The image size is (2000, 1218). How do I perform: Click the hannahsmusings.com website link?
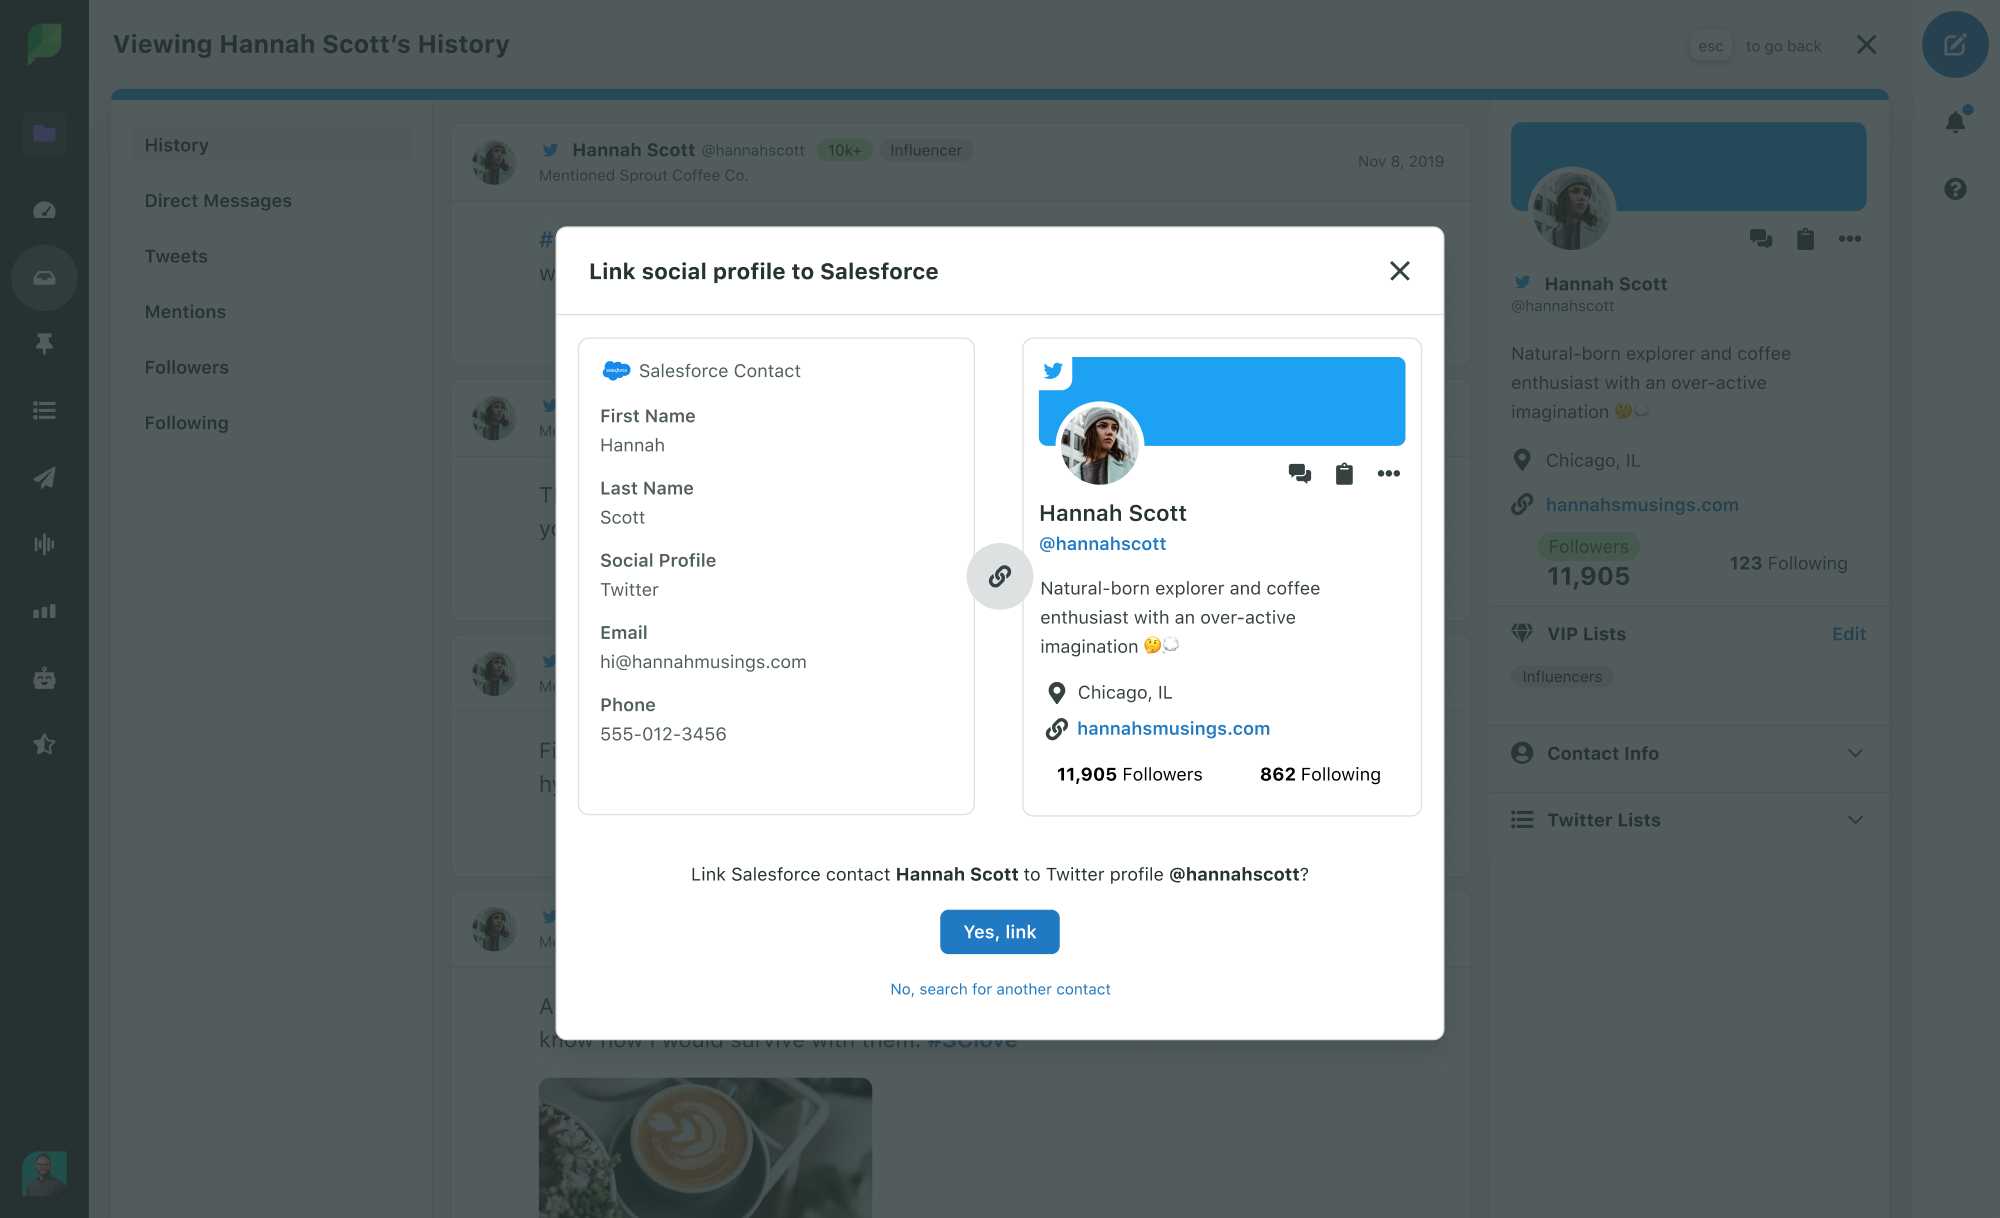[1173, 728]
